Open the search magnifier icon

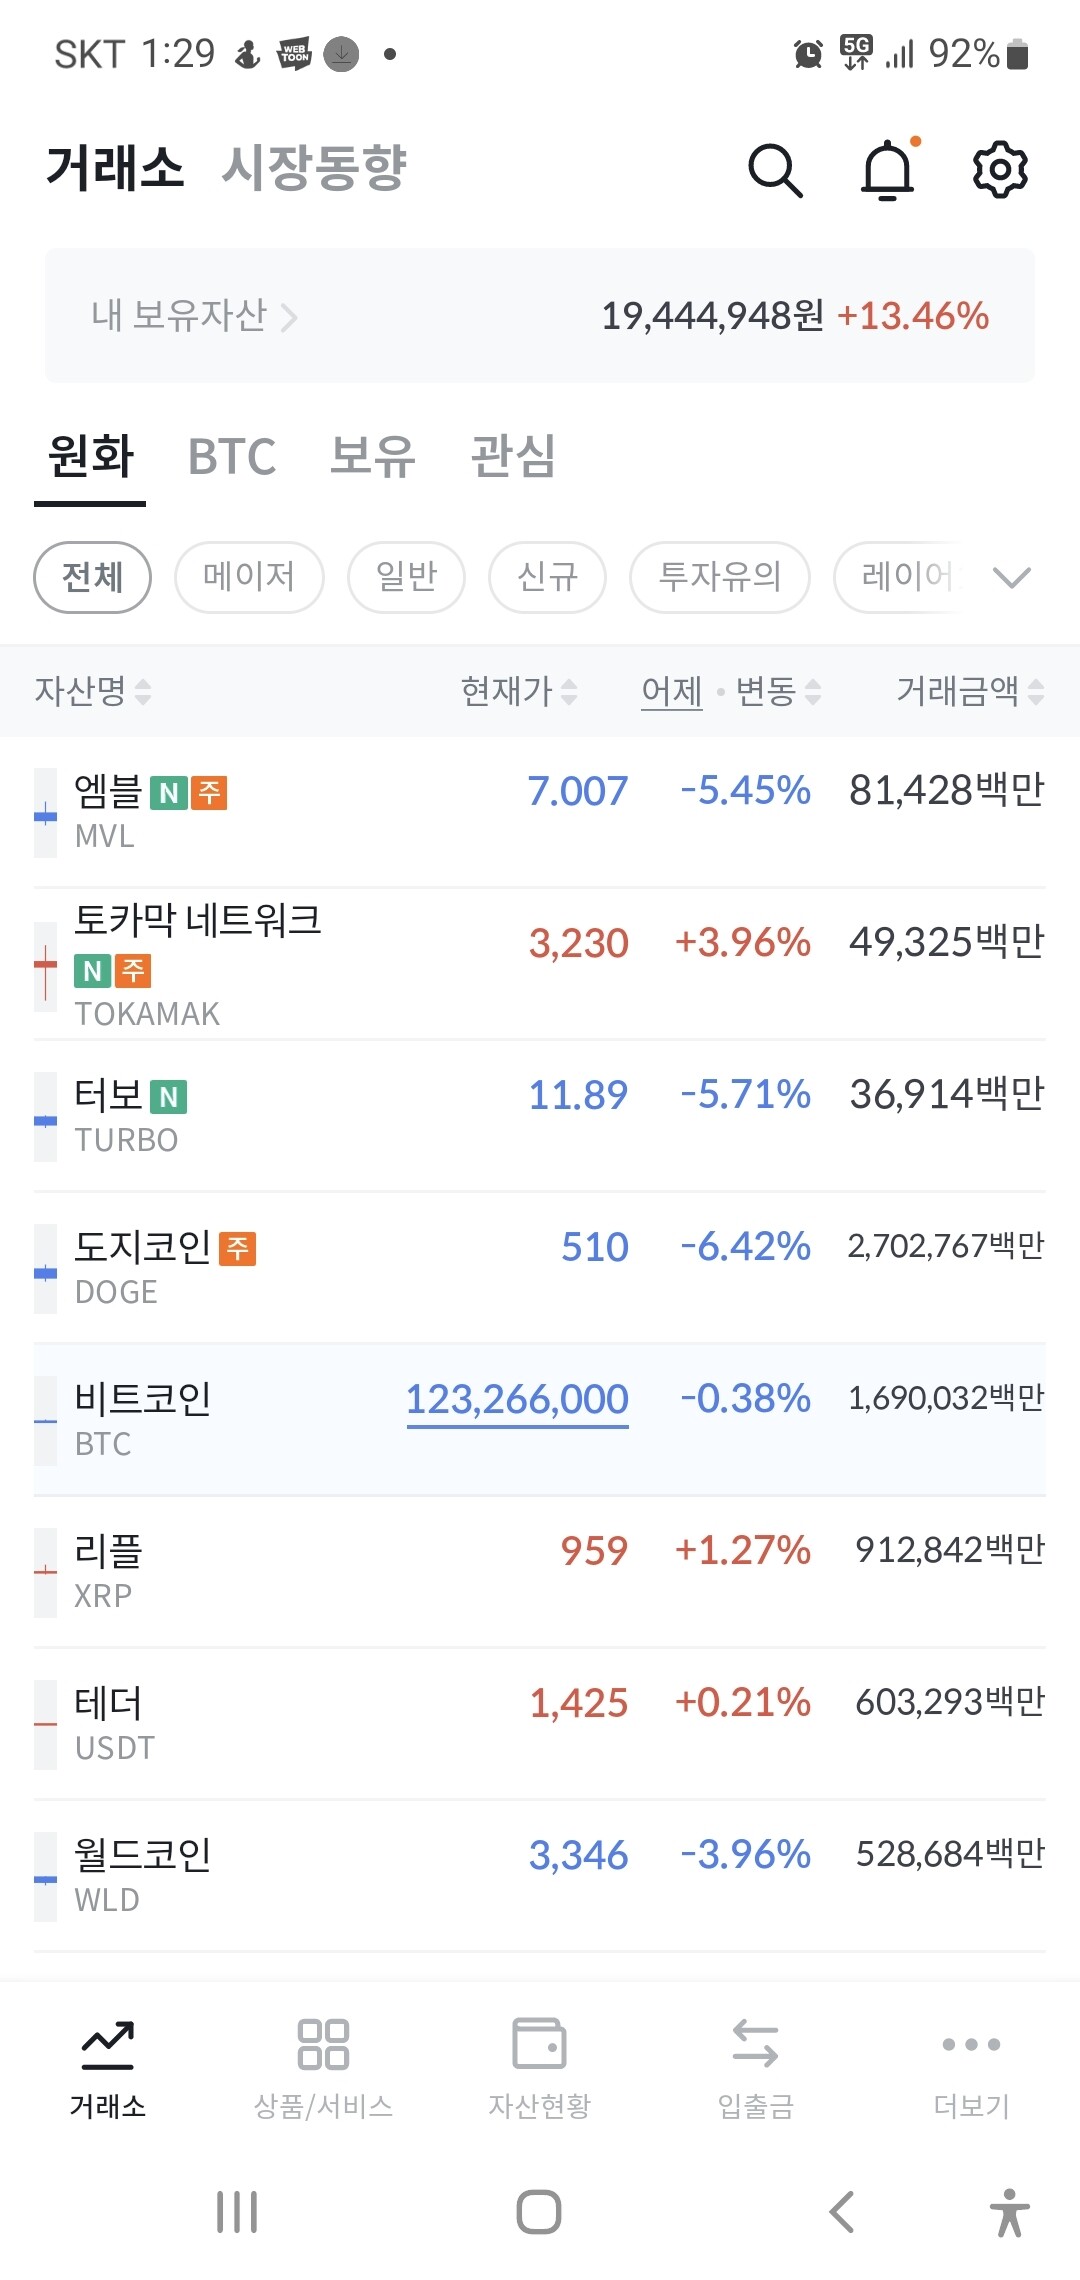(775, 170)
